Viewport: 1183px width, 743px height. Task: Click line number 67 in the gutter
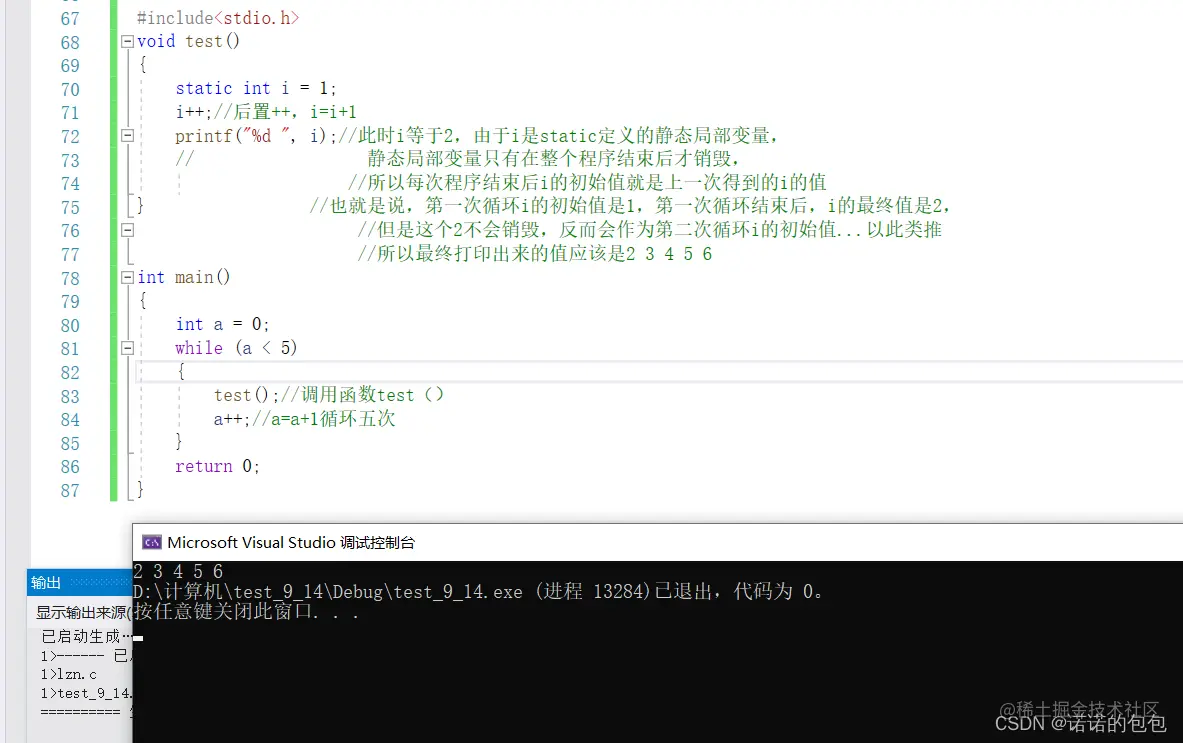[70, 19]
